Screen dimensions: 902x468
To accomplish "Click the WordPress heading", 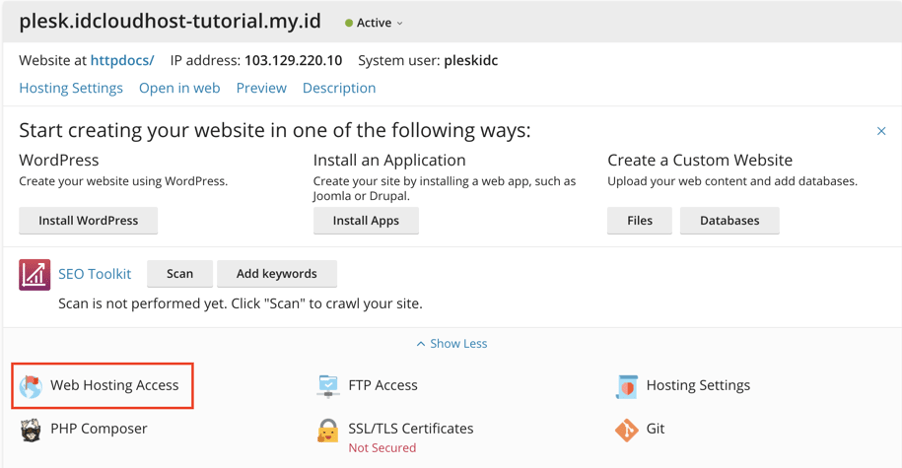I will (59, 160).
